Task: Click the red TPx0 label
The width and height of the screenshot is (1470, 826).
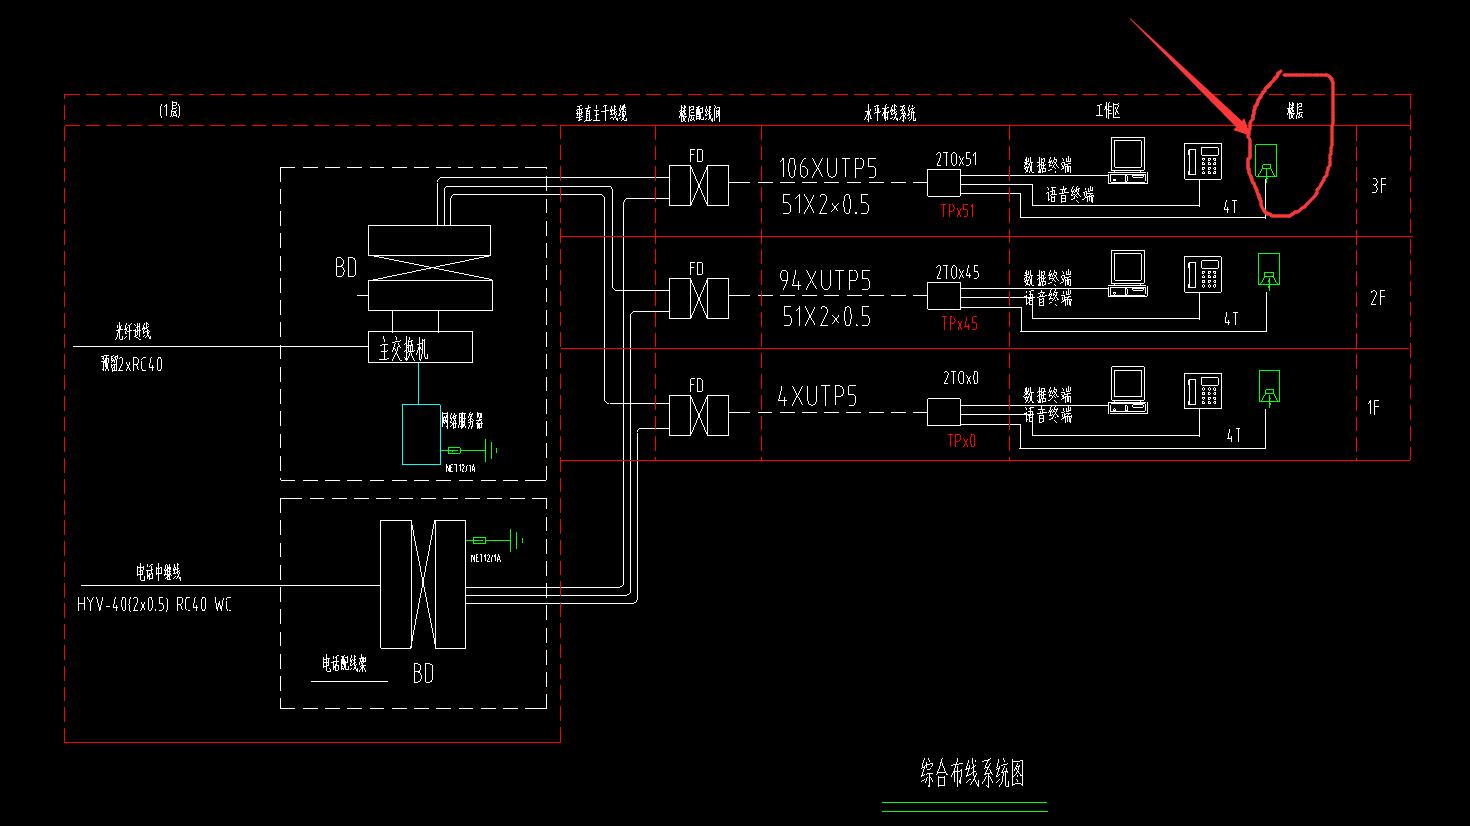Action: [x=960, y=440]
